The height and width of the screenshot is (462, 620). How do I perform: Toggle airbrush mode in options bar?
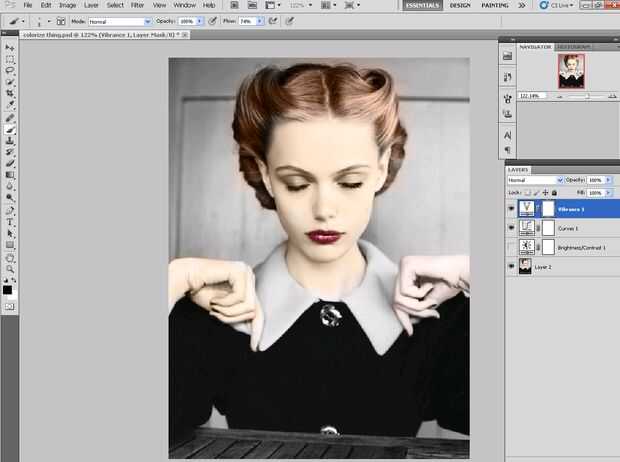[273, 21]
